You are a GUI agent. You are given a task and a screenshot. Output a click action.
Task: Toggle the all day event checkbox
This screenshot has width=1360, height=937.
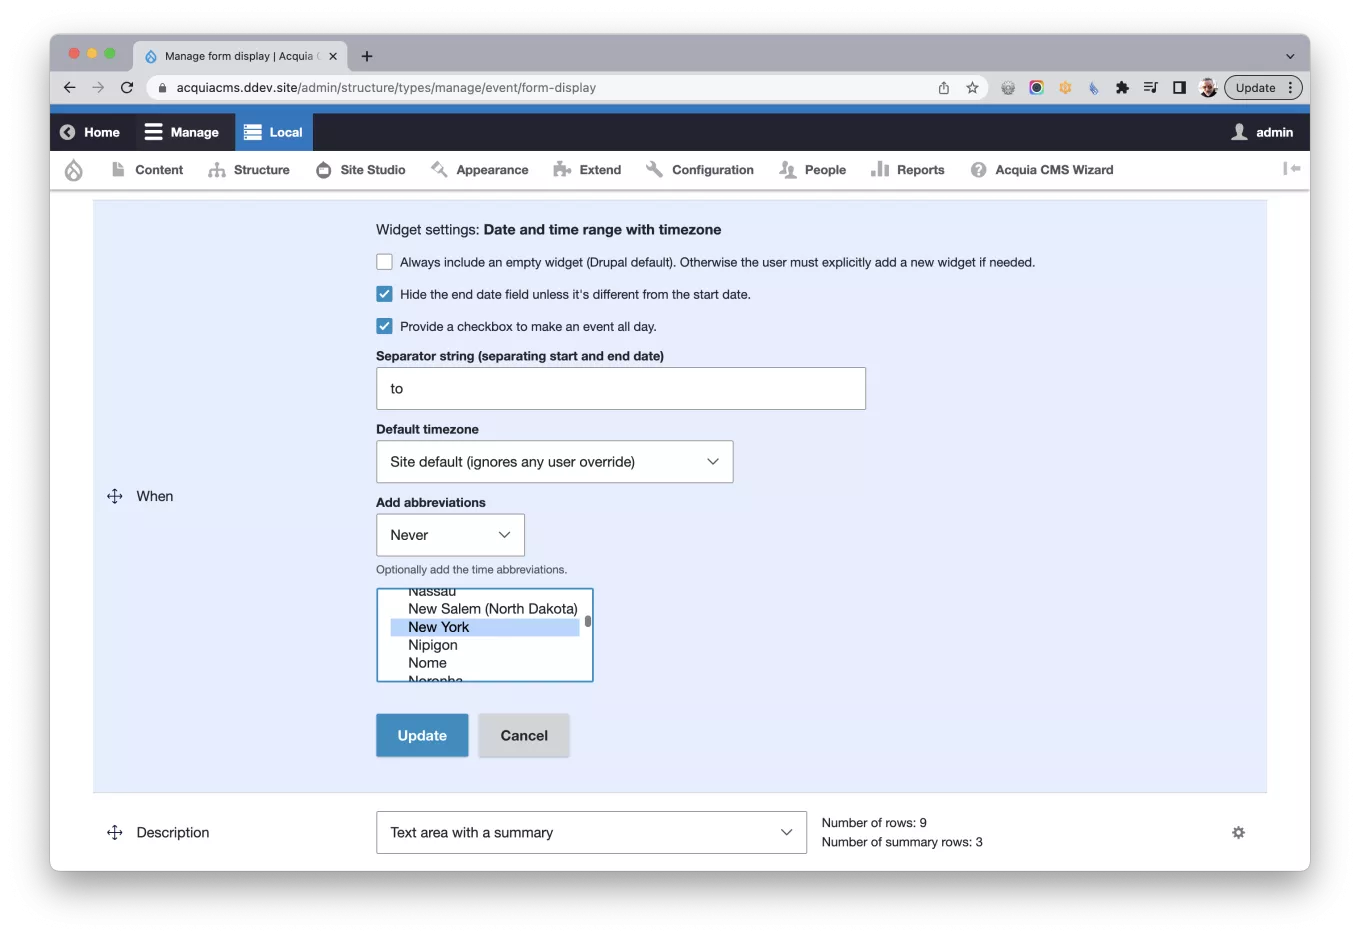384,326
